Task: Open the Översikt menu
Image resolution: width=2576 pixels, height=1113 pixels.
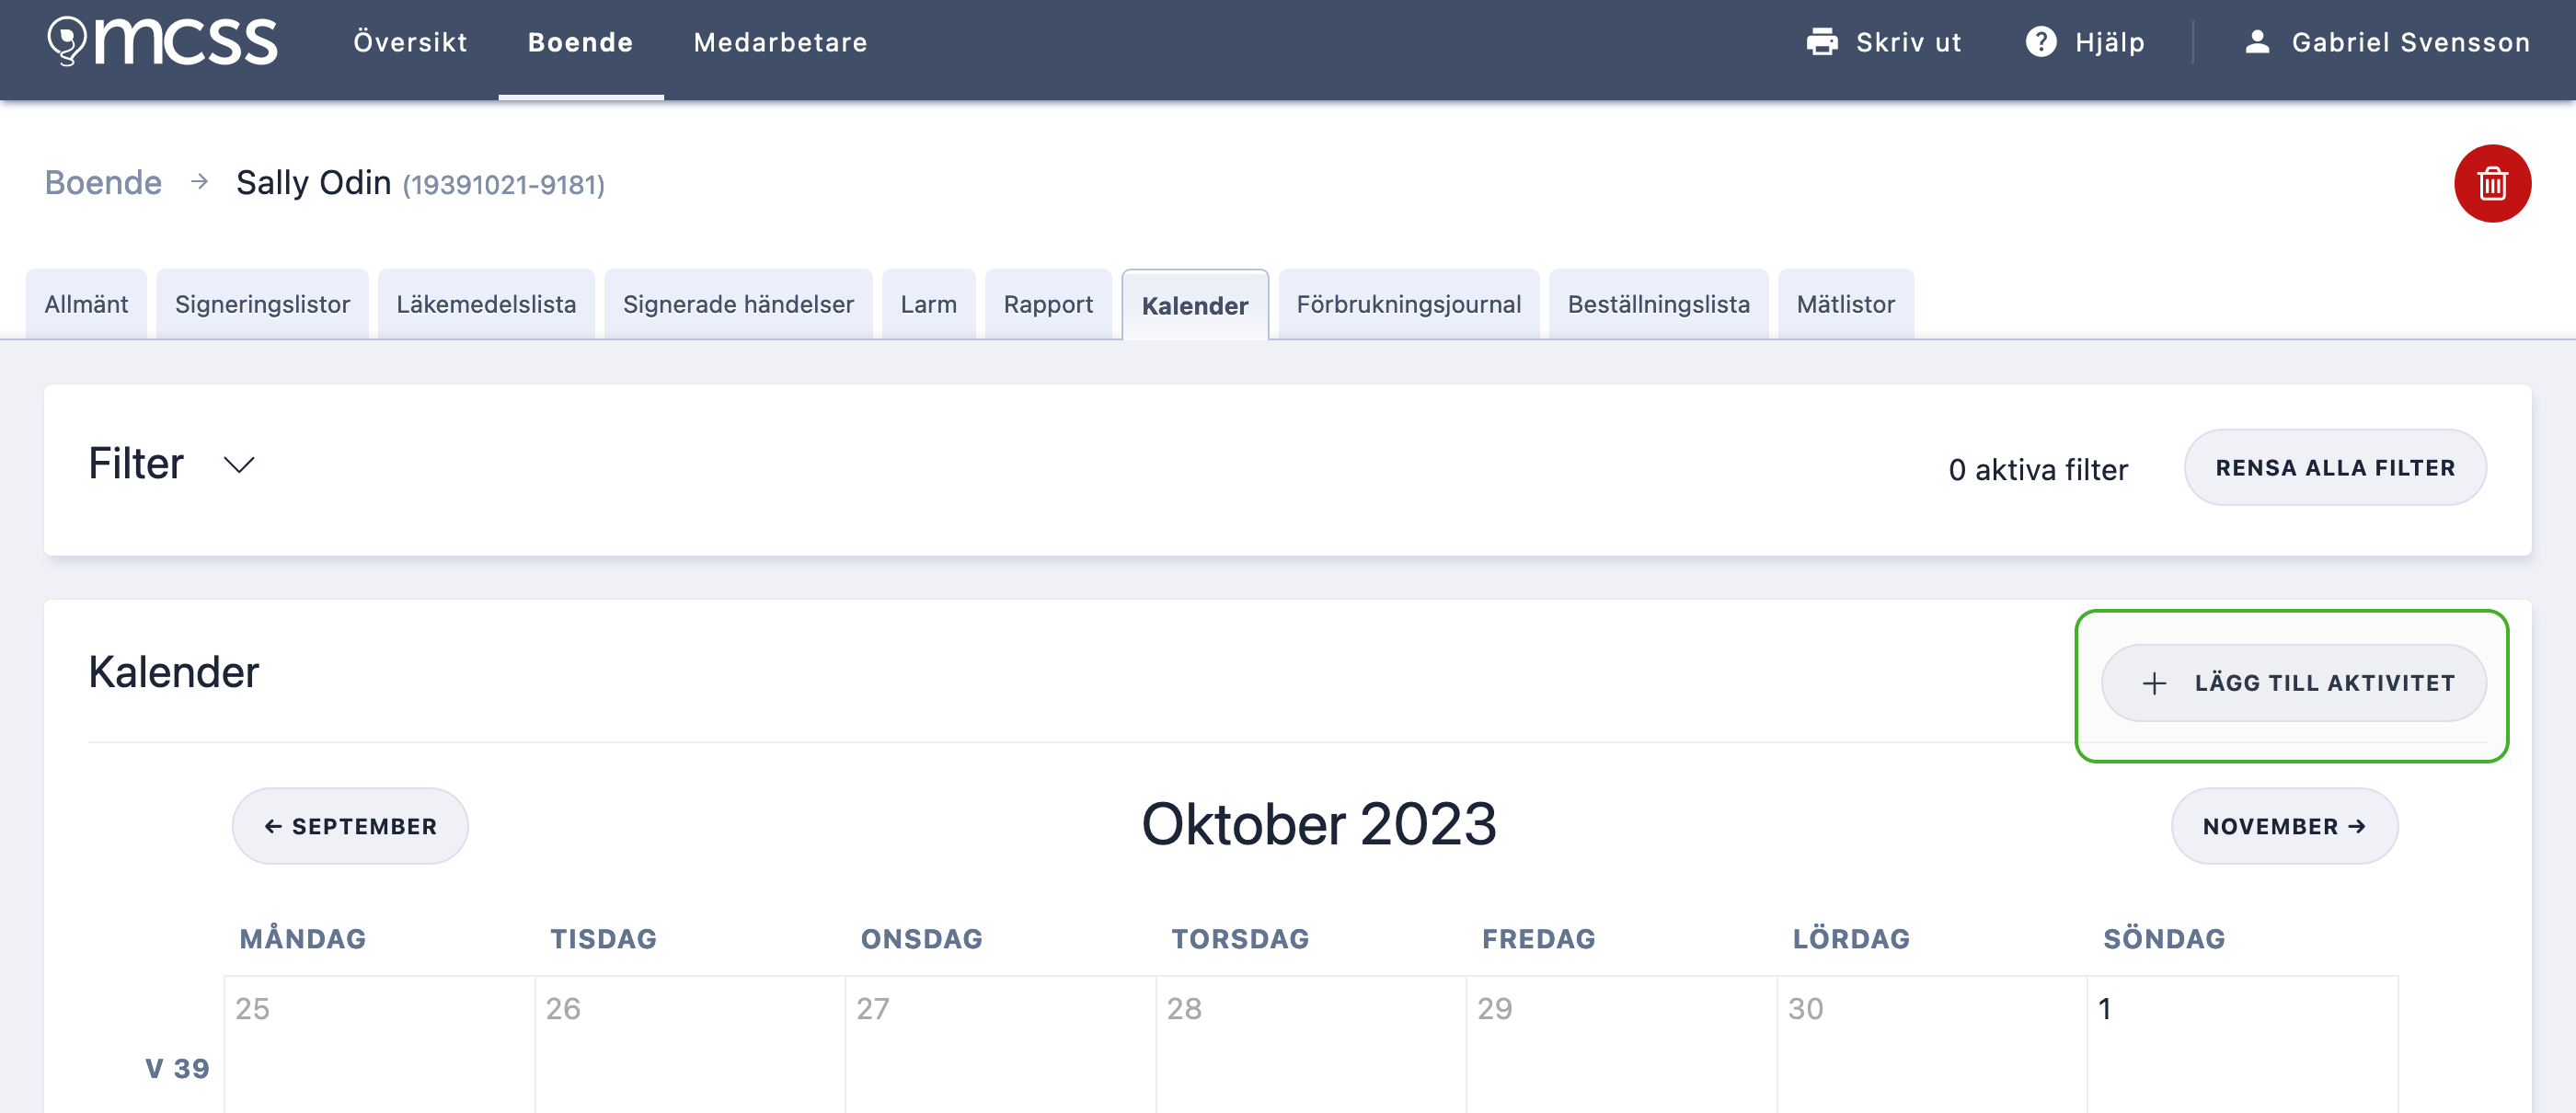Action: [x=410, y=42]
